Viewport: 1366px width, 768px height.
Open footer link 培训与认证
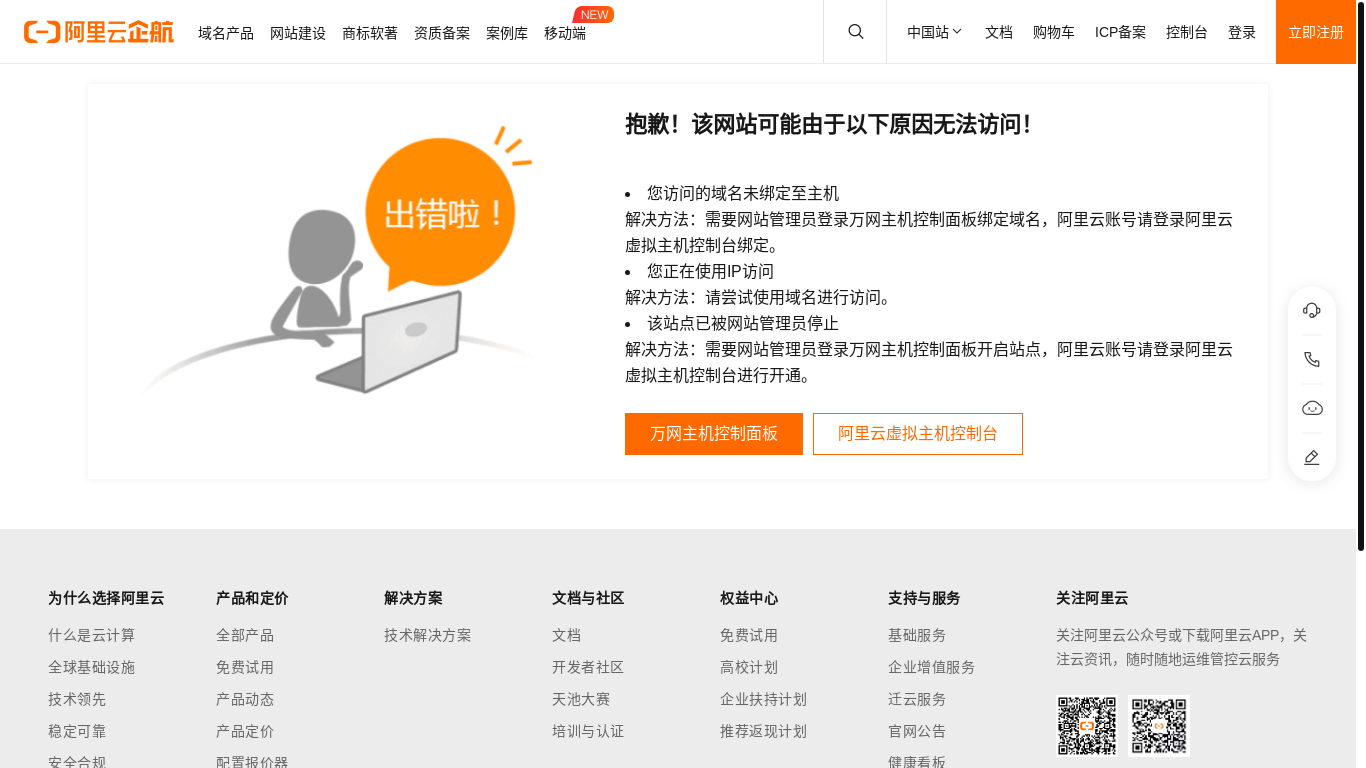(x=588, y=731)
